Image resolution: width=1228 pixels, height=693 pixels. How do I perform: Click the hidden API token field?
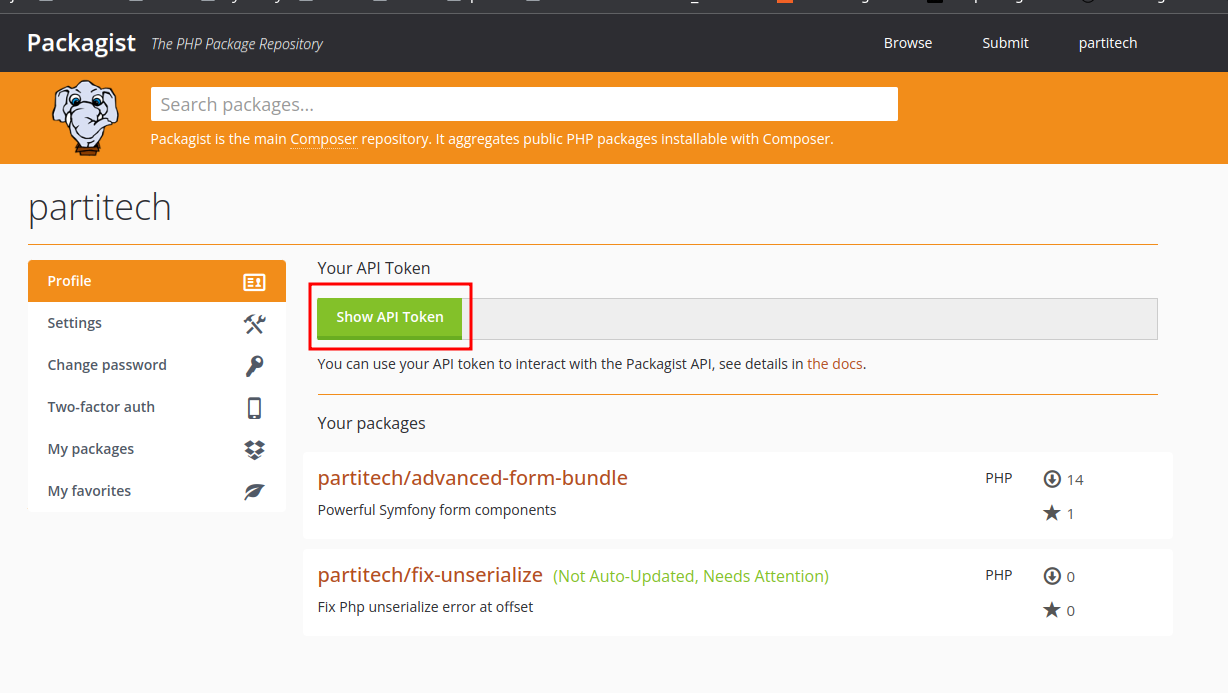pos(810,318)
